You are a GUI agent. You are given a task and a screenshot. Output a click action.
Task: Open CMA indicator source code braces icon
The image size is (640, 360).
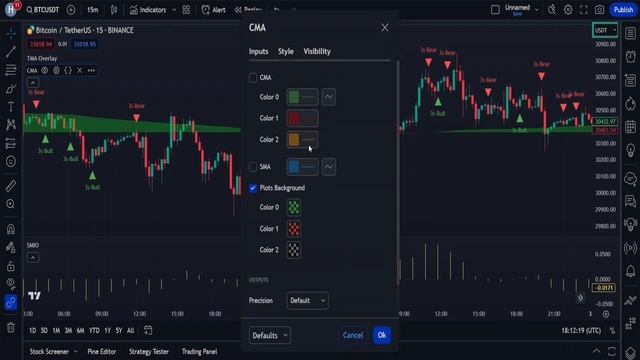click(68, 70)
